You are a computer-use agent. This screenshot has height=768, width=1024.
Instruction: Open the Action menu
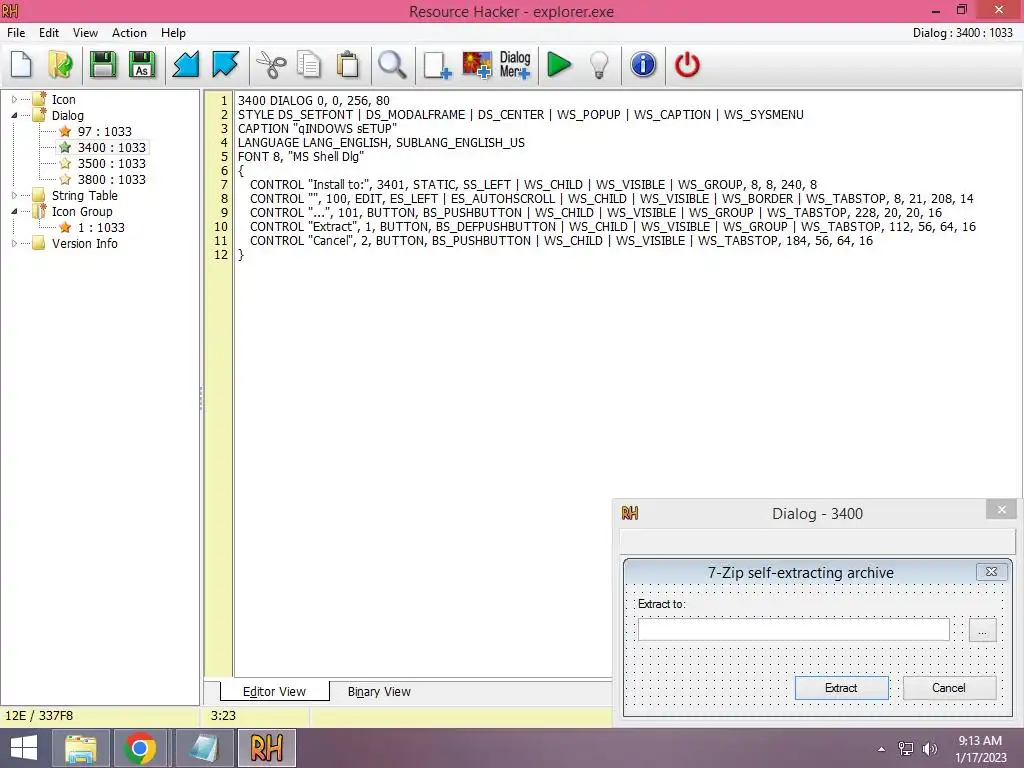pyautogui.click(x=129, y=33)
